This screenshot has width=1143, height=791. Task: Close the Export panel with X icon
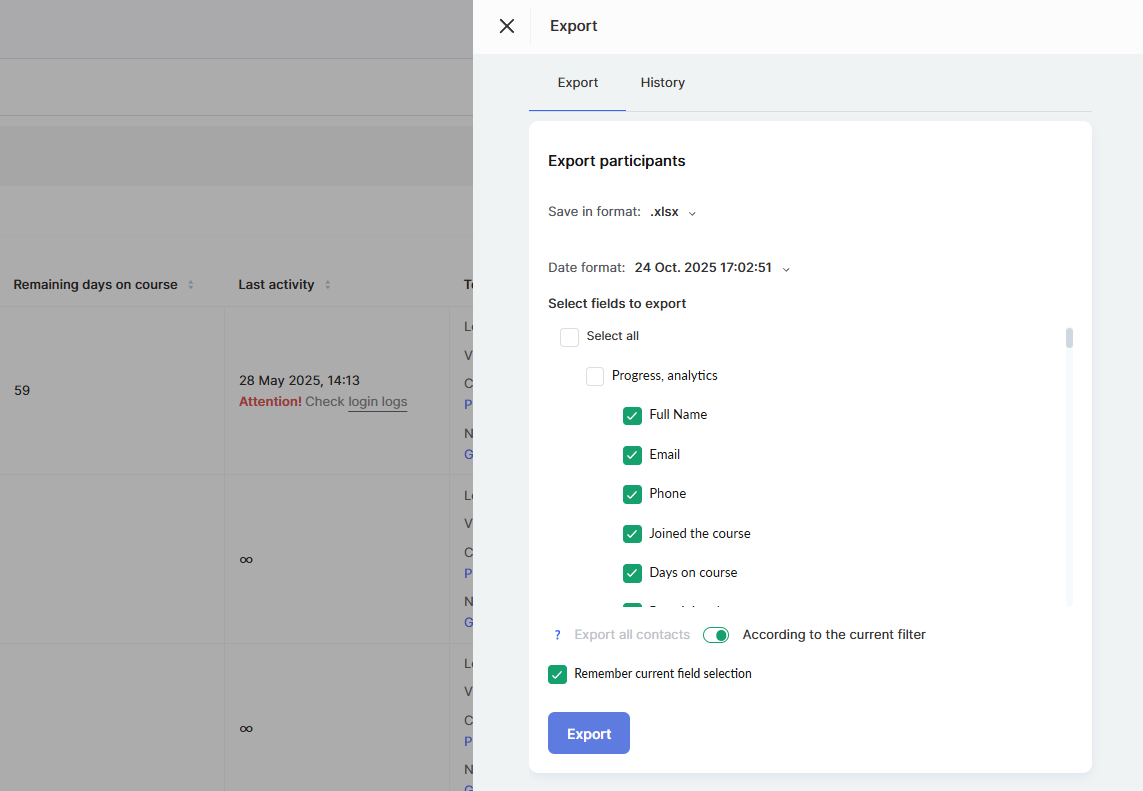click(507, 26)
